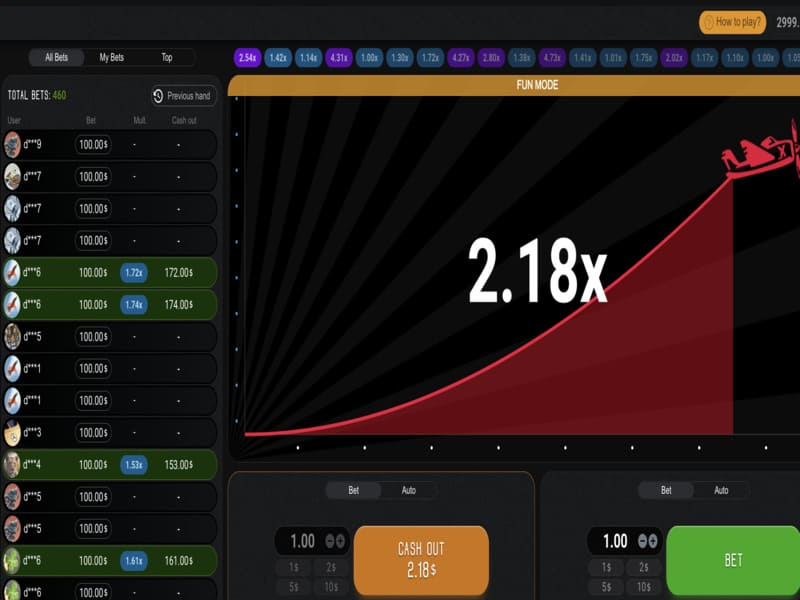Click the plus icon in the left bet panel

point(341,541)
